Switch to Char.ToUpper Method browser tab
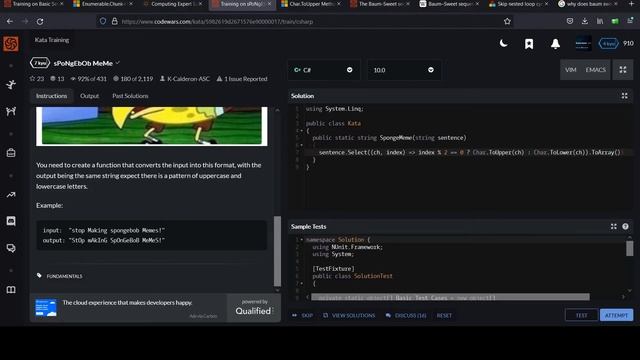 [x=311, y=4]
